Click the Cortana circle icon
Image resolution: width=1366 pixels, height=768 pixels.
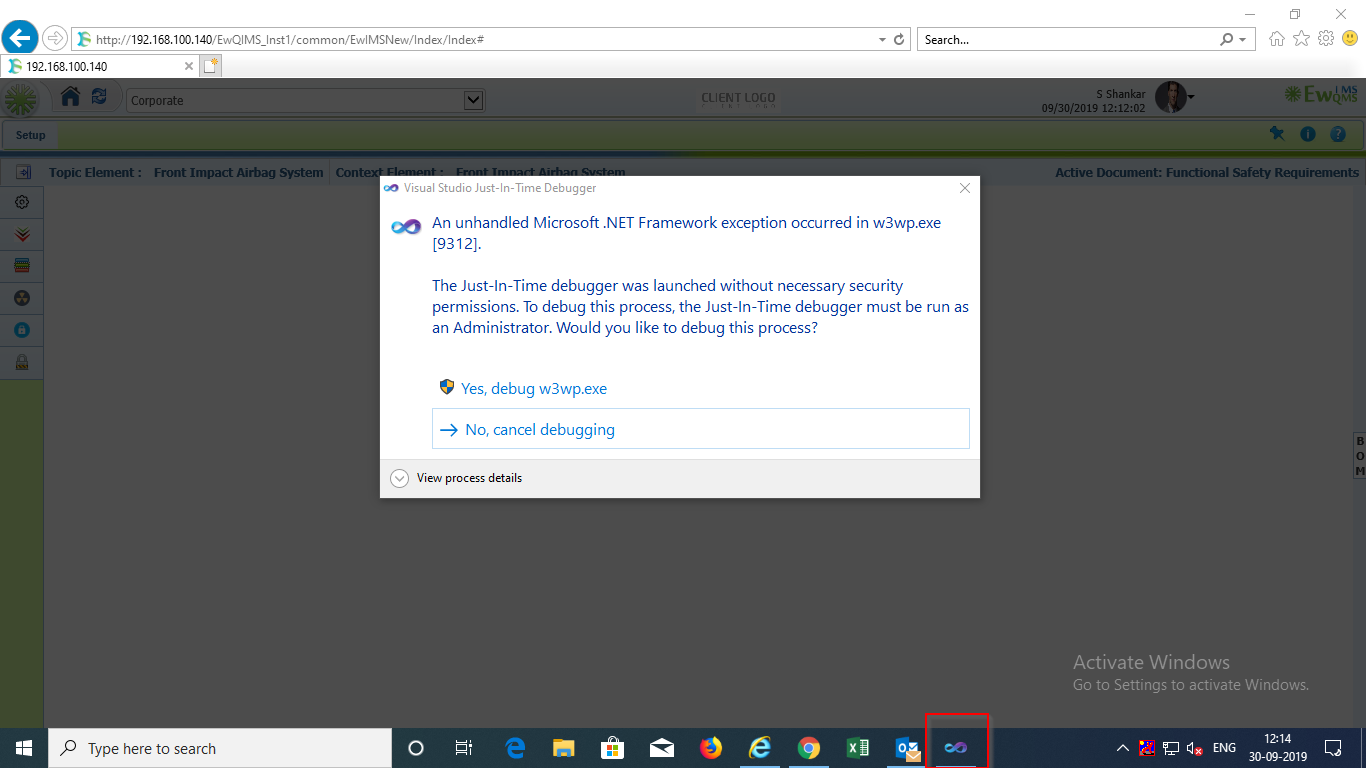click(x=417, y=748)
